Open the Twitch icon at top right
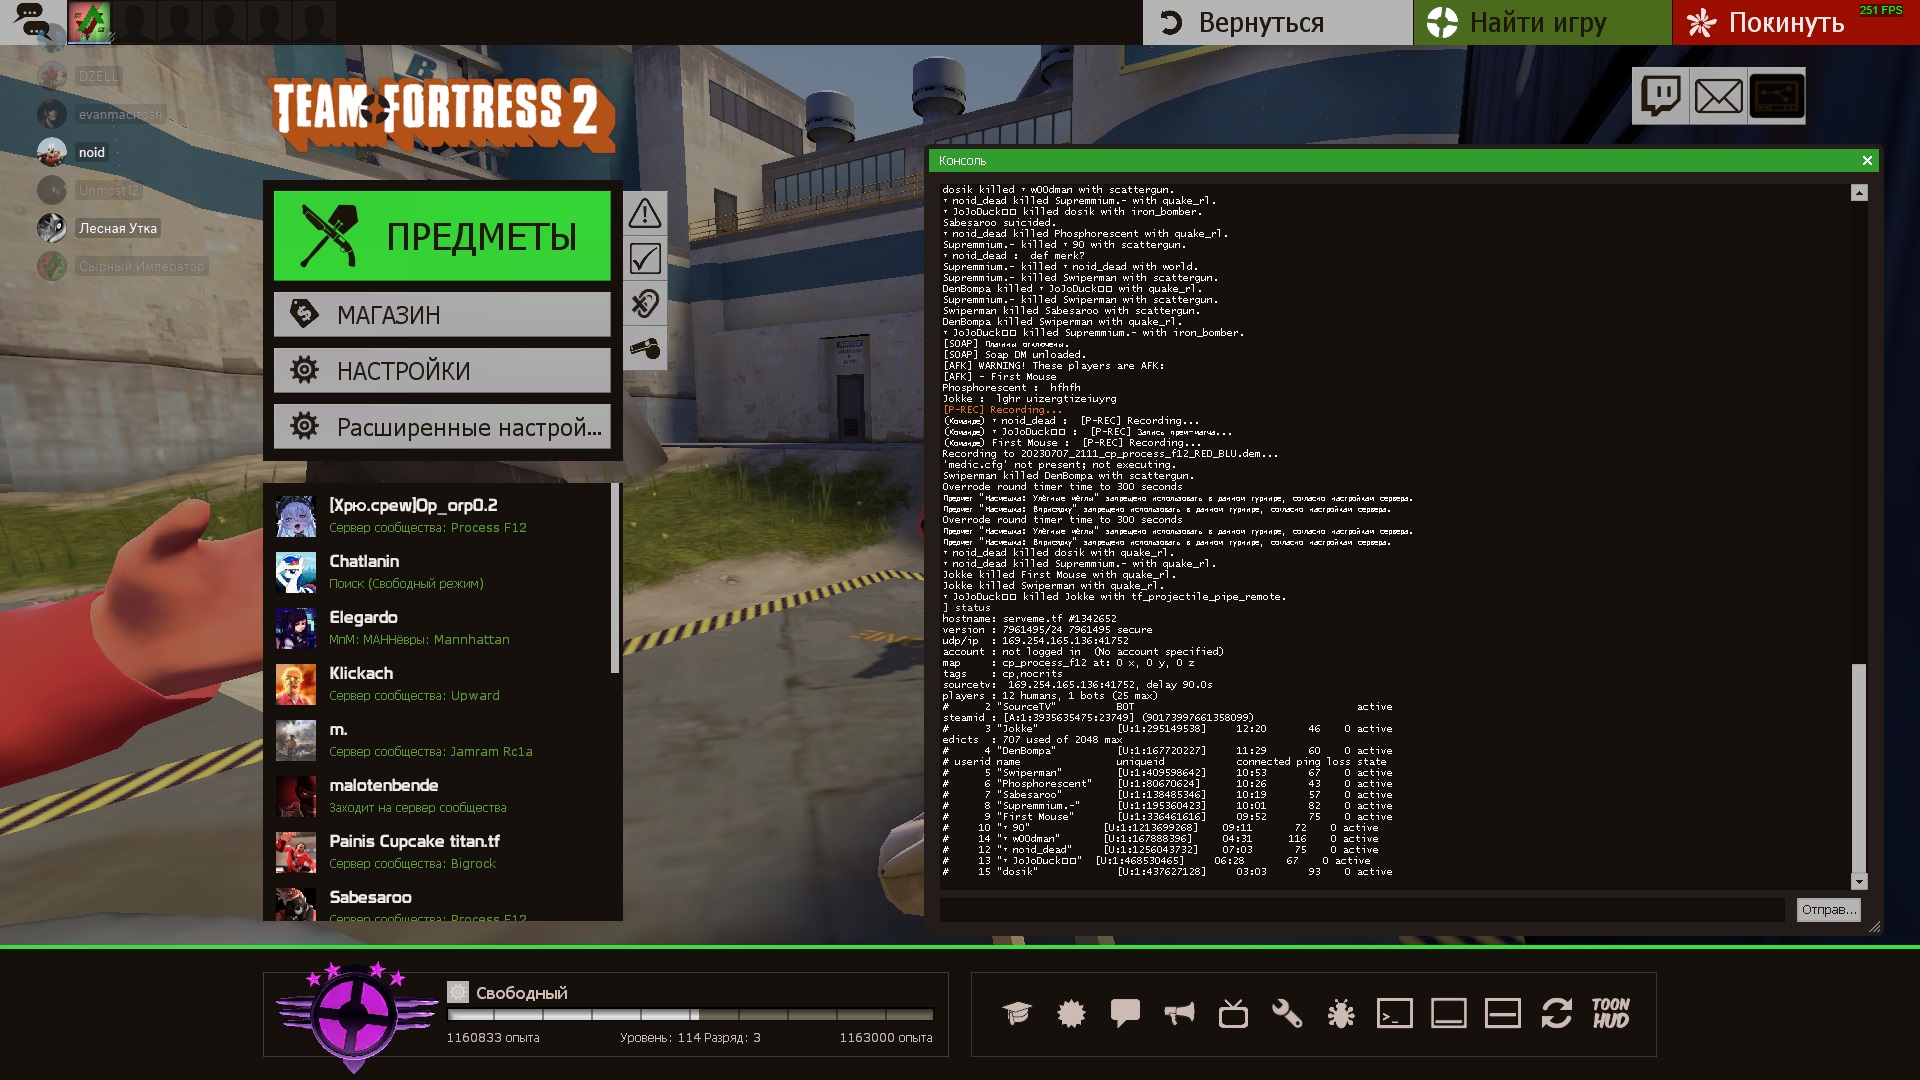Screen dimensions: 1920x1080 pos(1661,96)
